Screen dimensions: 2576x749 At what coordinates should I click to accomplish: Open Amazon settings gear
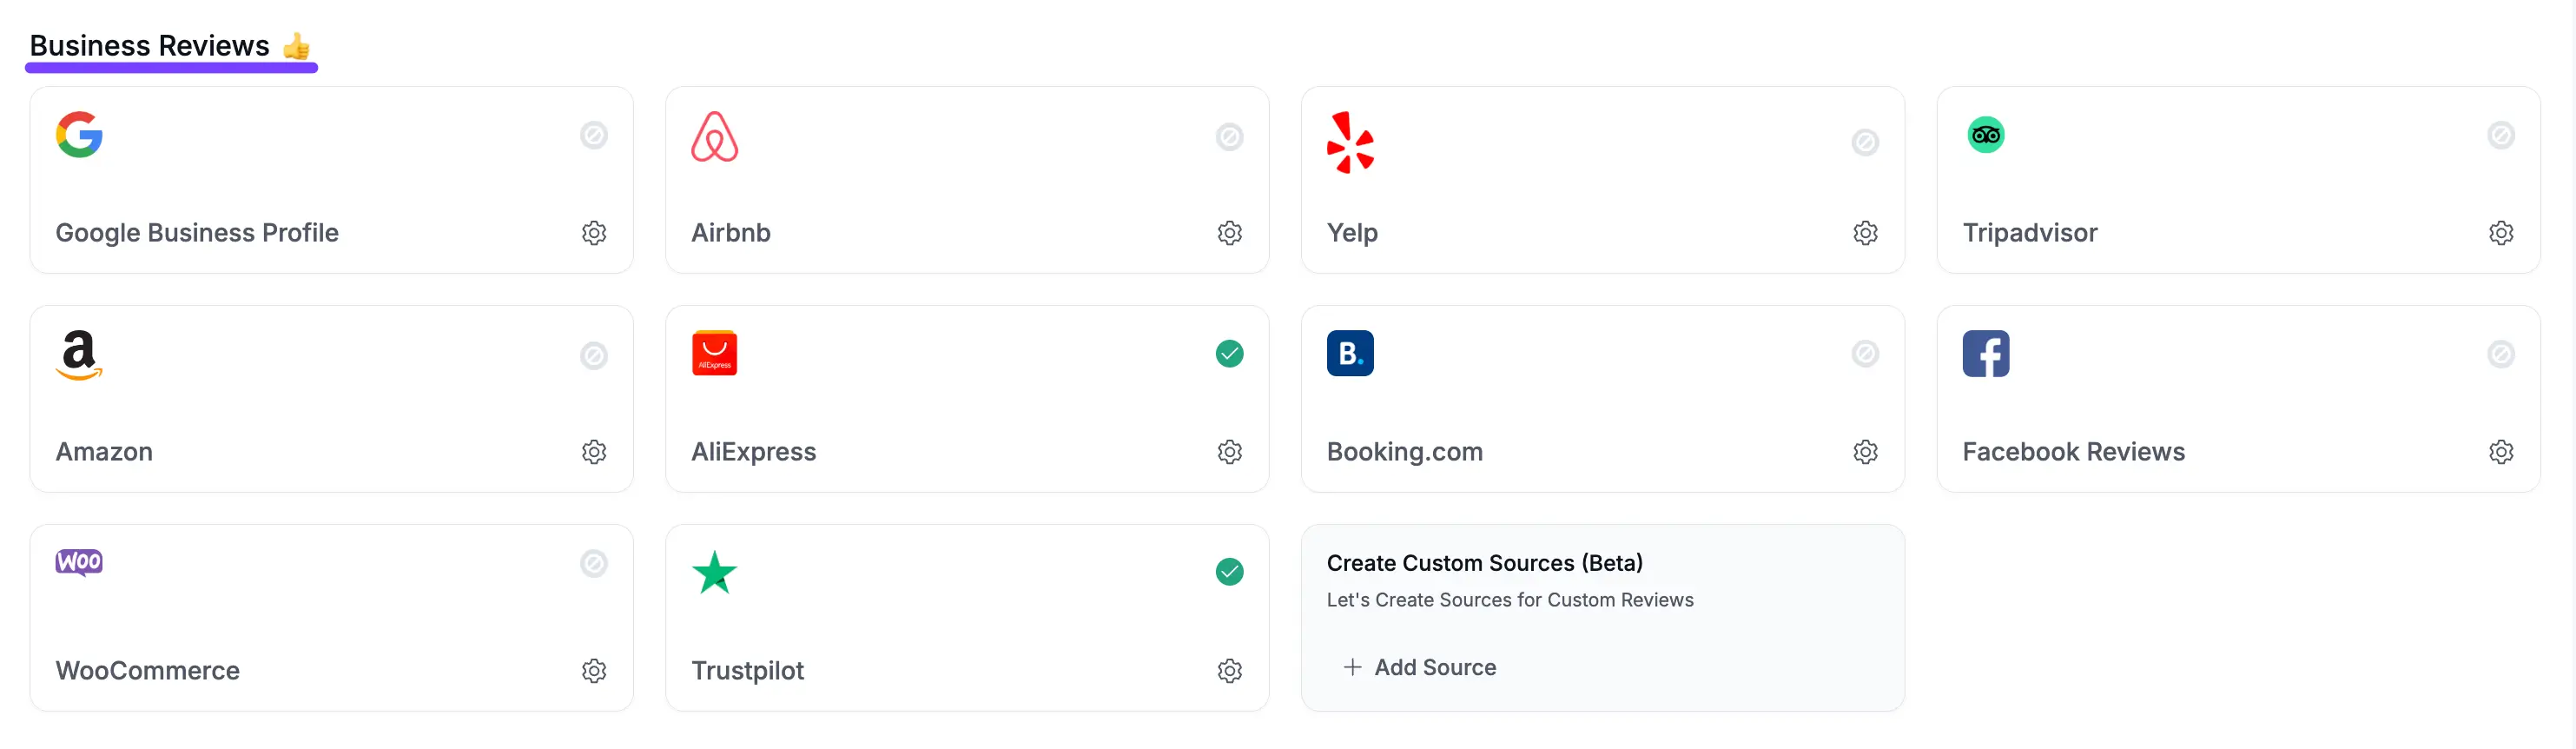coord(594,452)
